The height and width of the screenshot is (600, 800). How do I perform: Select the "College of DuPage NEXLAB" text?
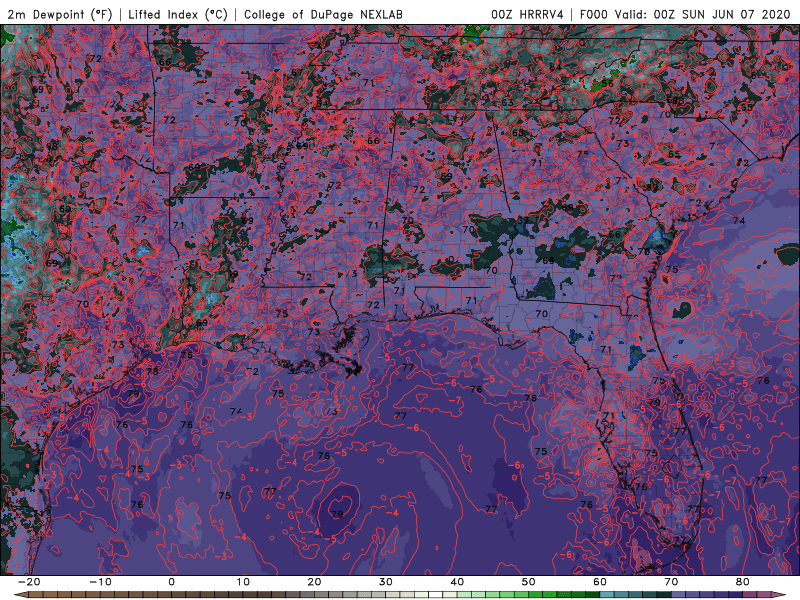pos(323,14)
